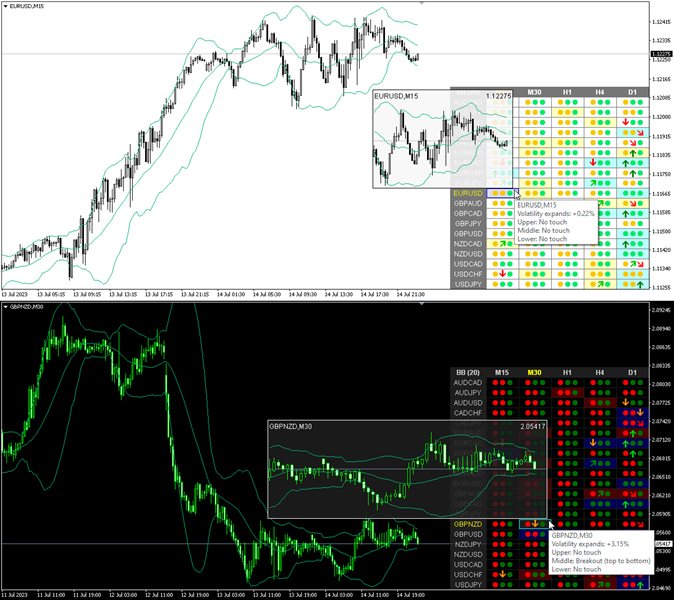This screenshot has height=600, width=674.
Task: Select GBPAUD symbol in light dashboard
Action: pos(468,203)
